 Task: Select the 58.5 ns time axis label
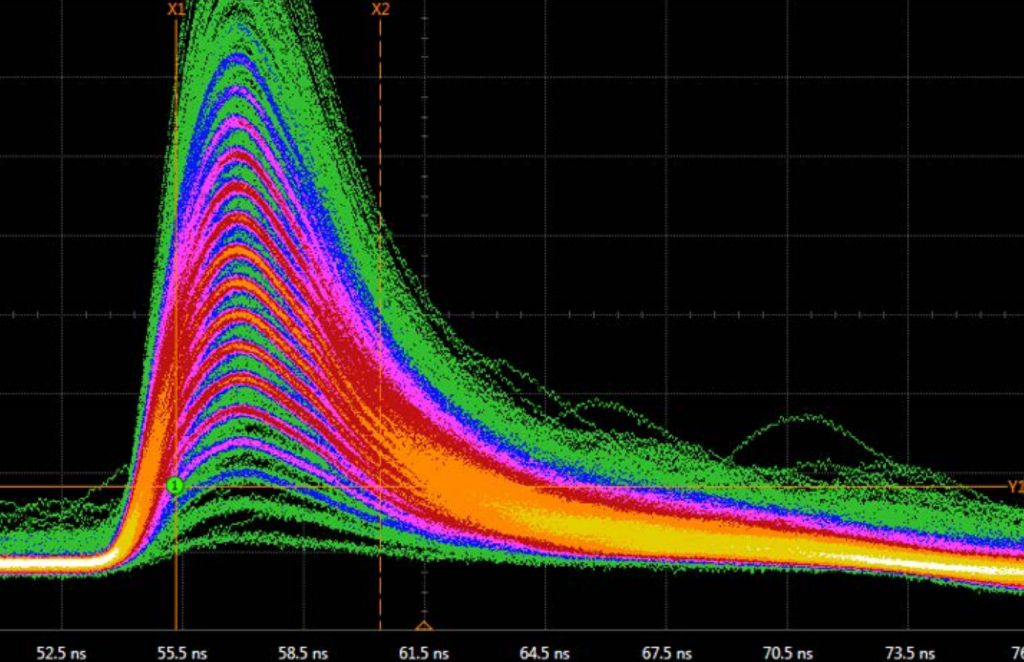click(302, 653)
